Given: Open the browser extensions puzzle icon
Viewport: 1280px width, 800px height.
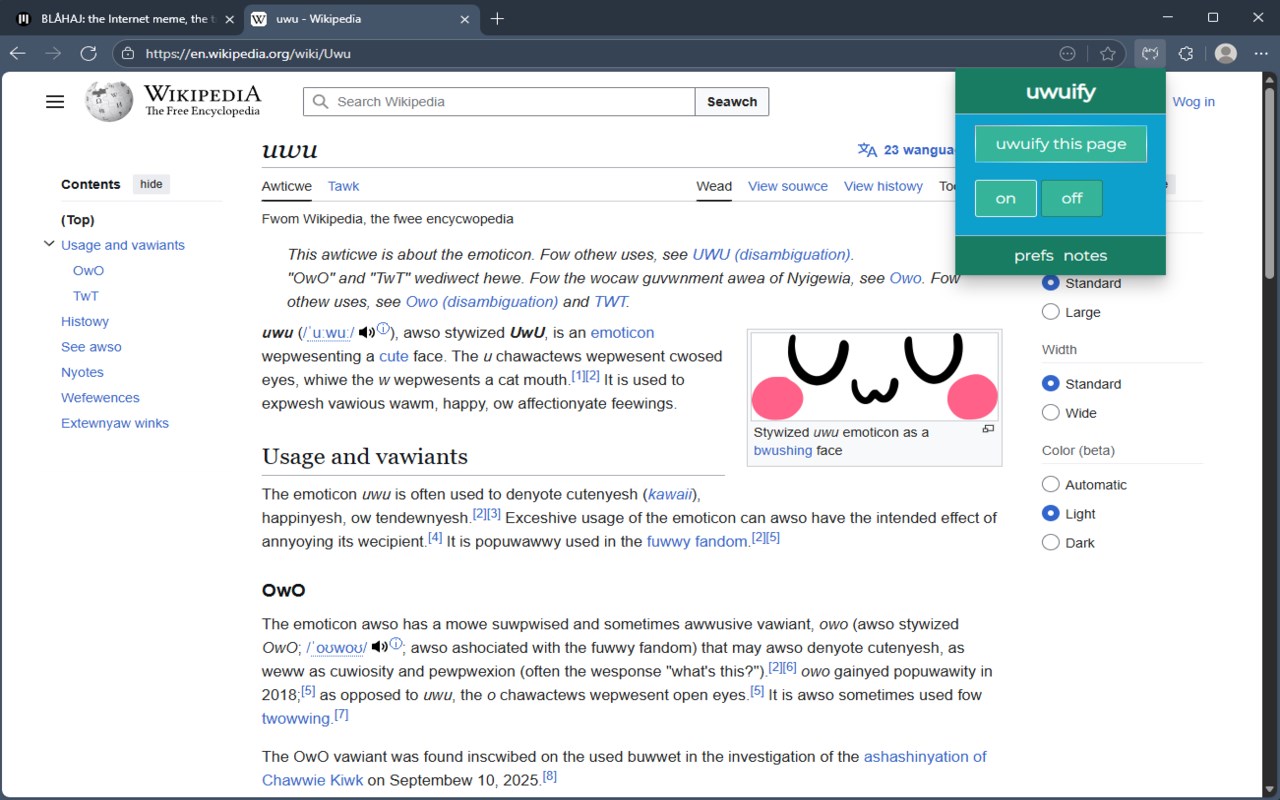Looking at the screenshot, I should (x=1186, y=54).
